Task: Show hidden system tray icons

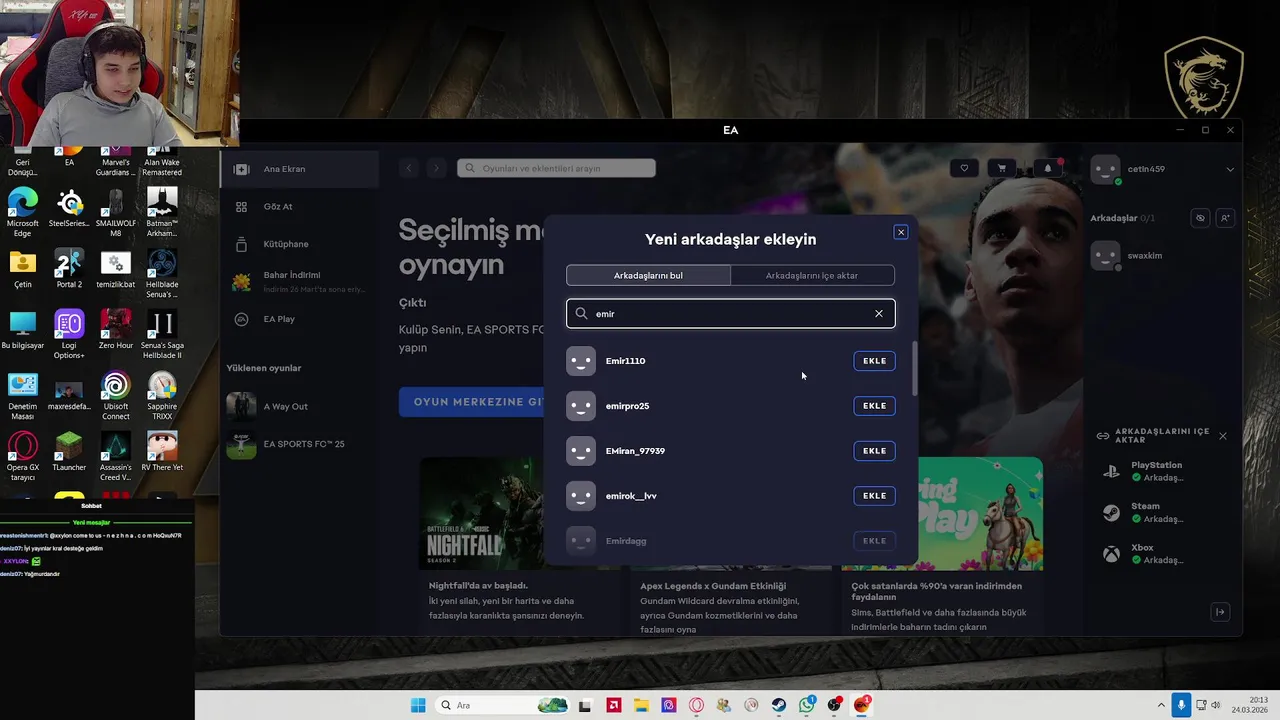Action: click(x=1161, y=705)
